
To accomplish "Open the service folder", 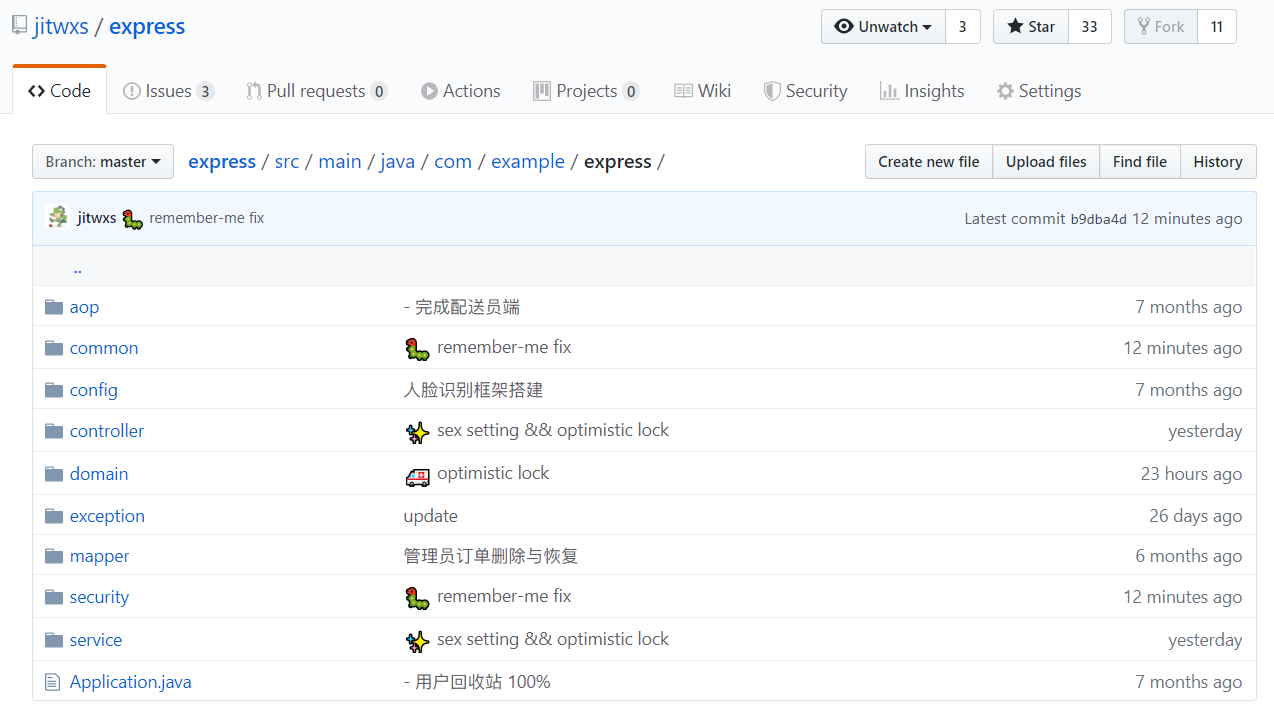I will 96,640.
